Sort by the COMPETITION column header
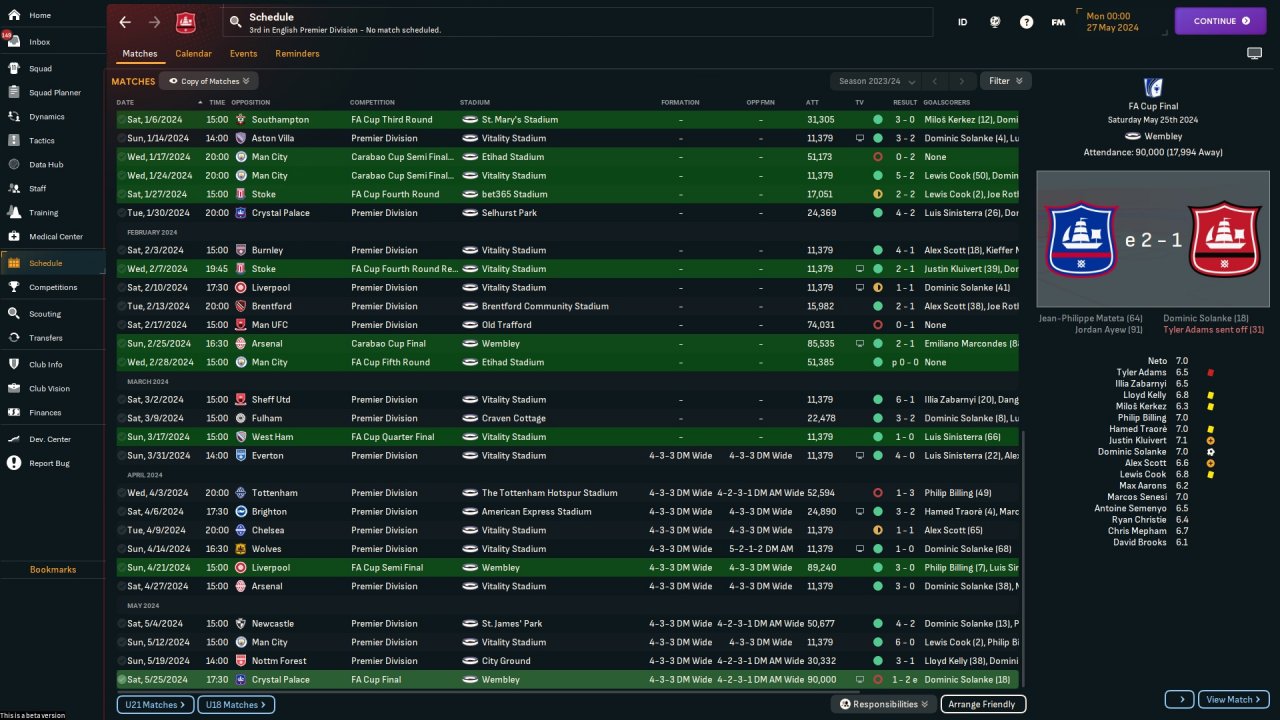Viewport: 1280px width, 720px height. coord(372,102)
